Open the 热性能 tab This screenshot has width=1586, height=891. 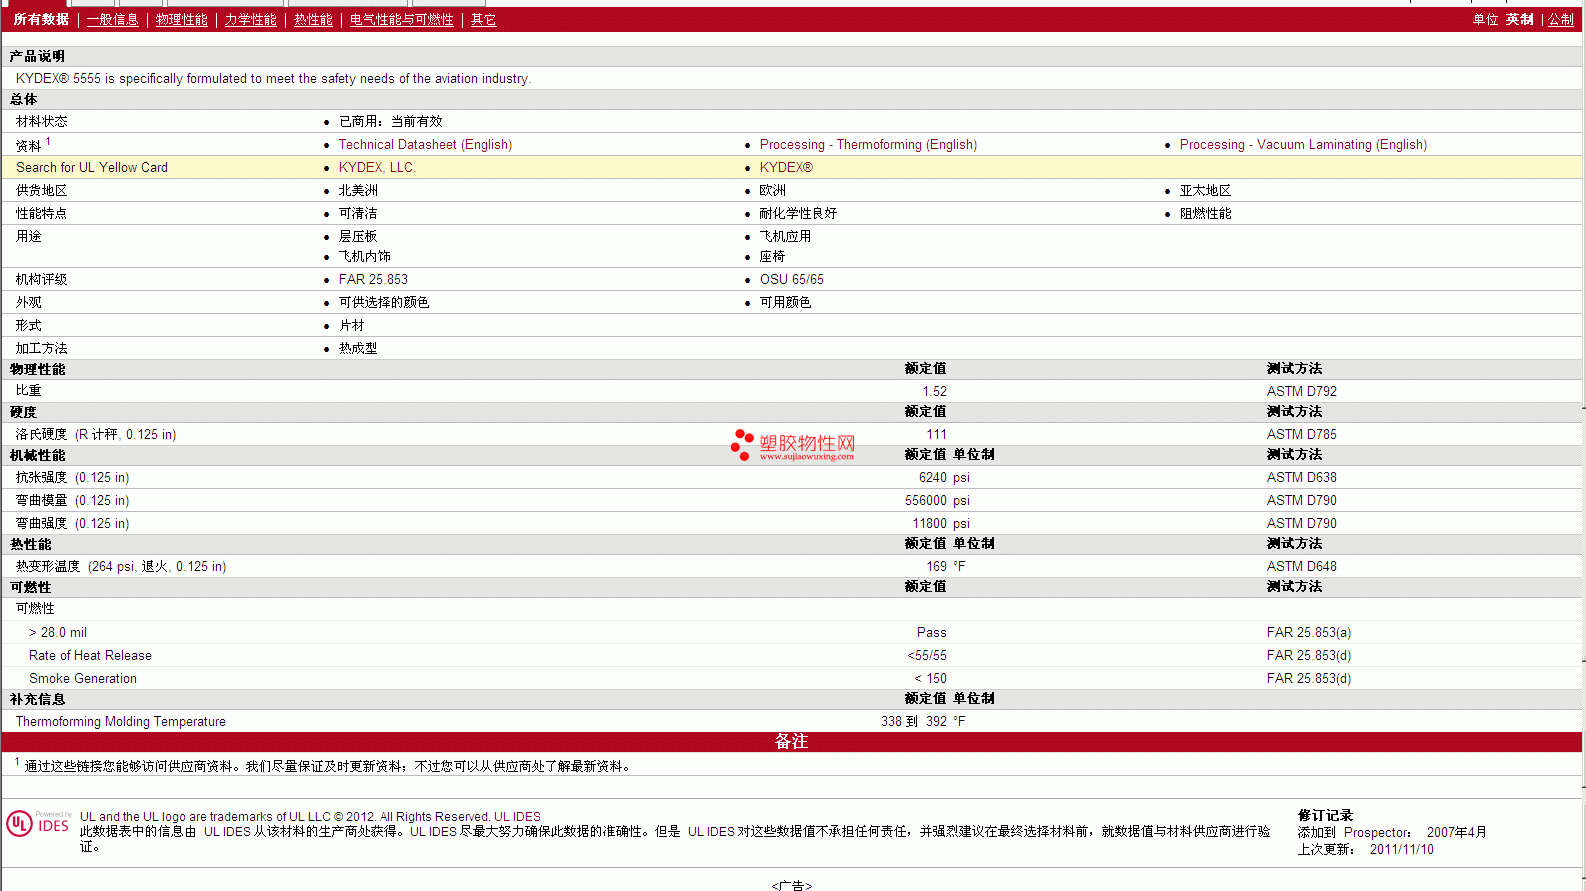click(x=313, y=19)
